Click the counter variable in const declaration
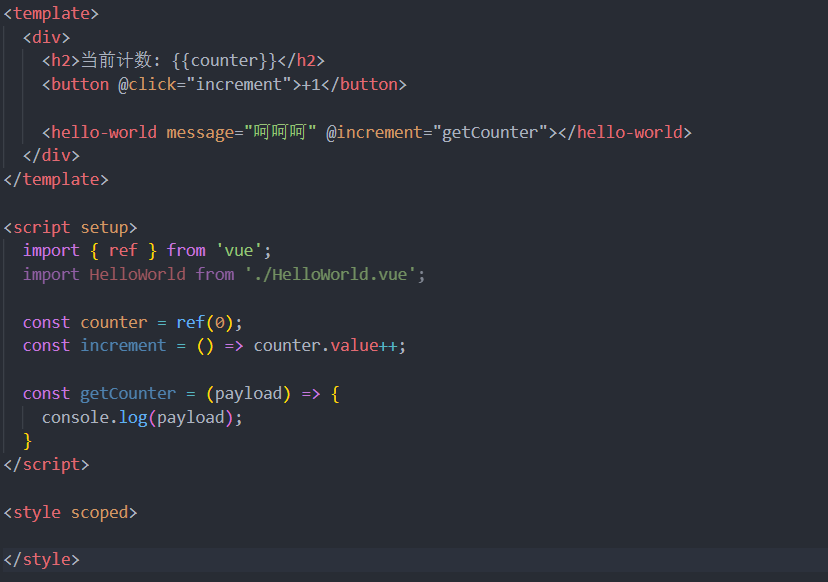 click(114, 323)
